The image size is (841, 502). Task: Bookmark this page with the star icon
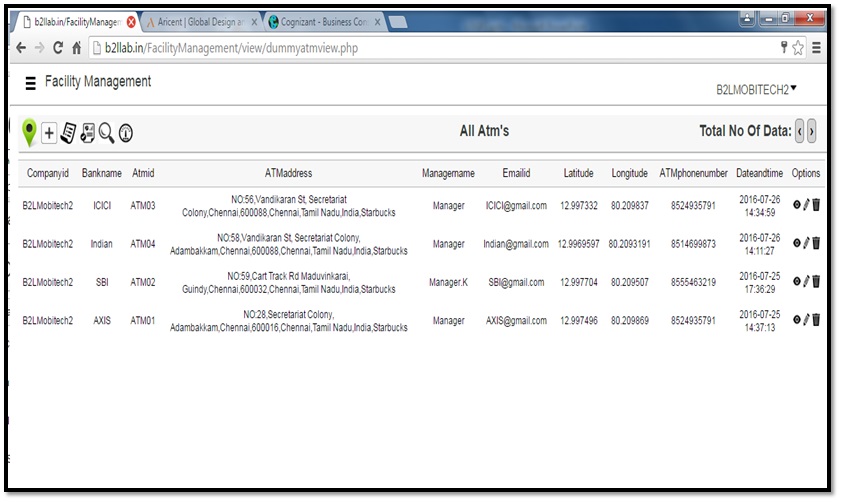coord(798,47)
